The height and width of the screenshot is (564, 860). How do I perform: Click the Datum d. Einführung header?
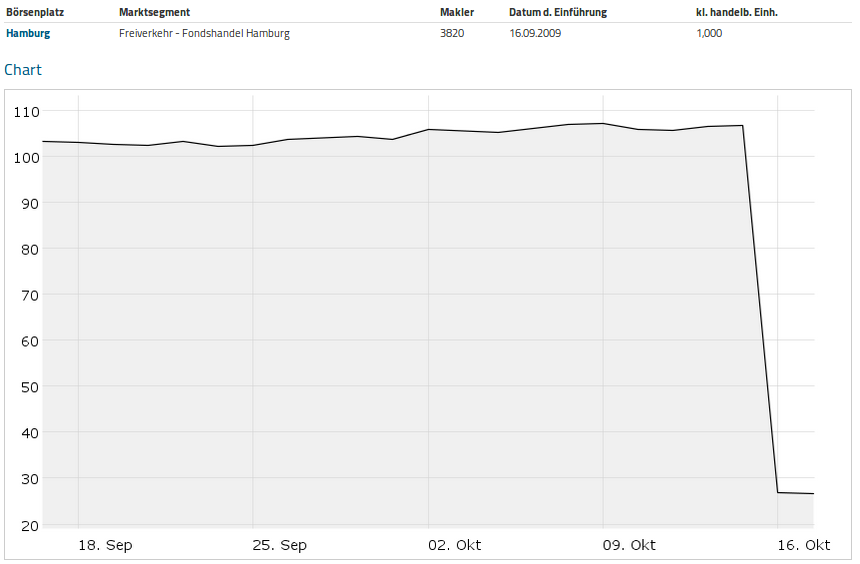(x=557, y=12)
